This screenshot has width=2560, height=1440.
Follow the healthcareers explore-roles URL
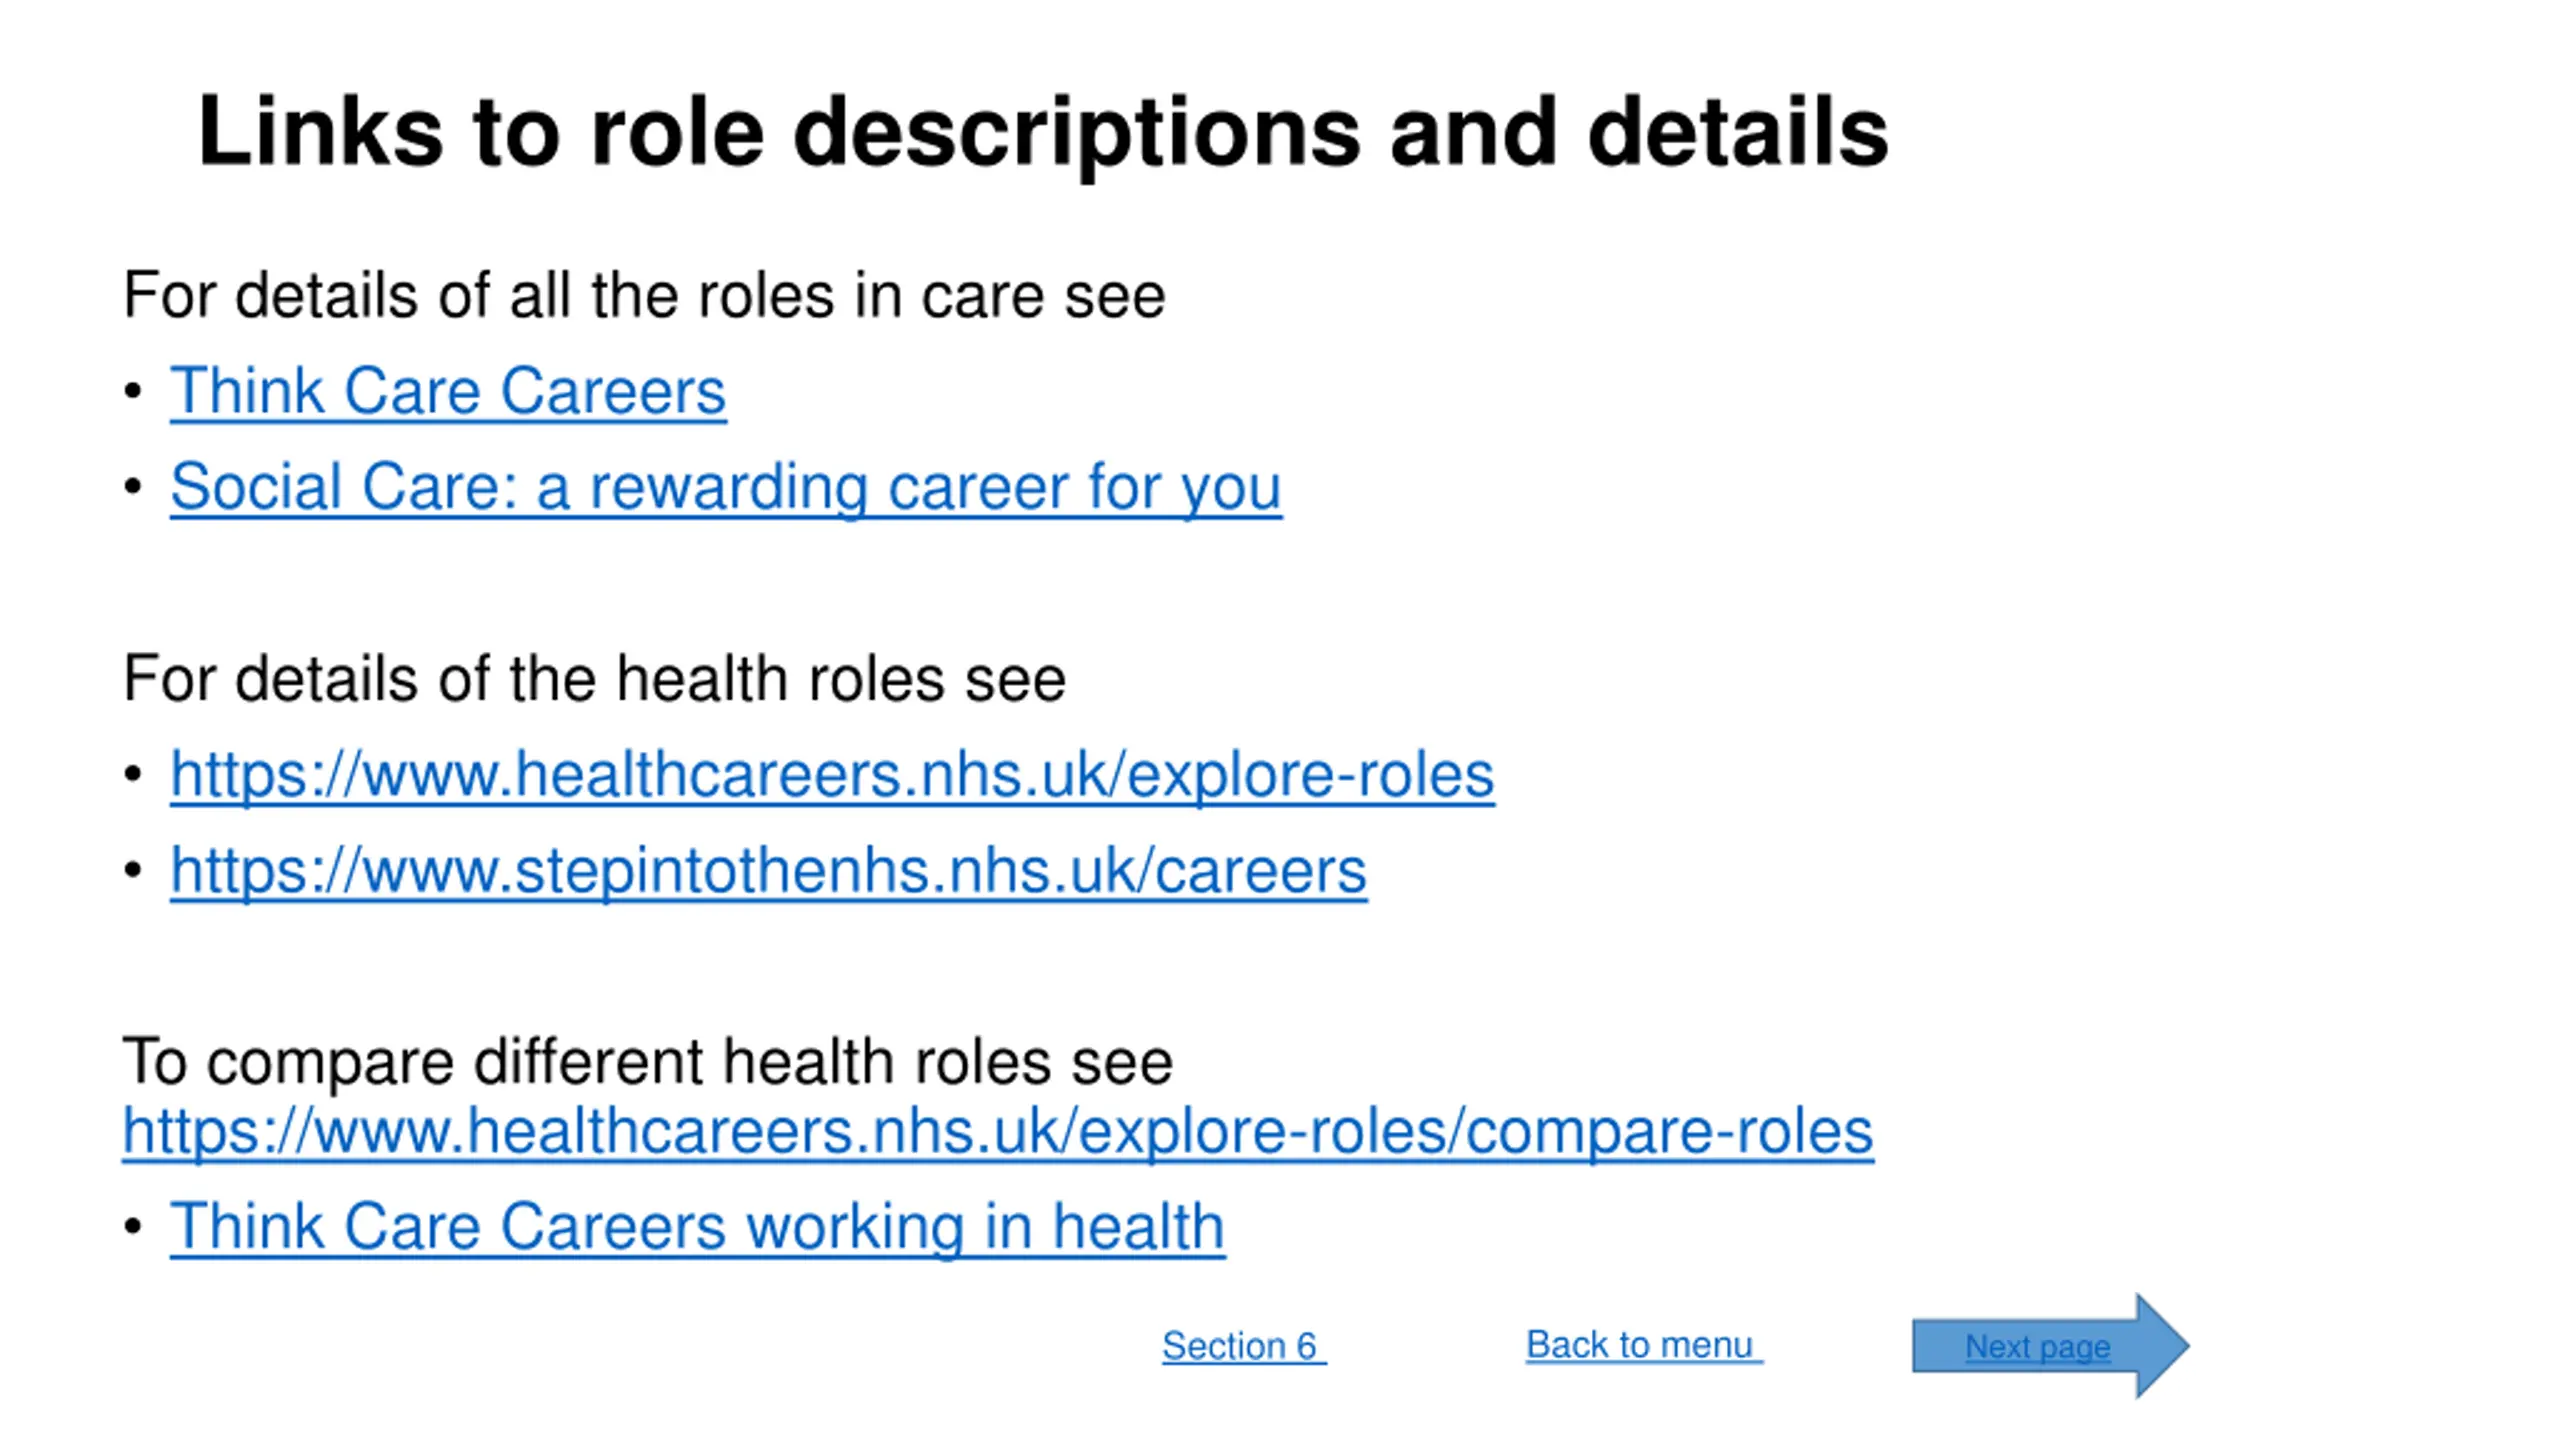click(832, 775)
